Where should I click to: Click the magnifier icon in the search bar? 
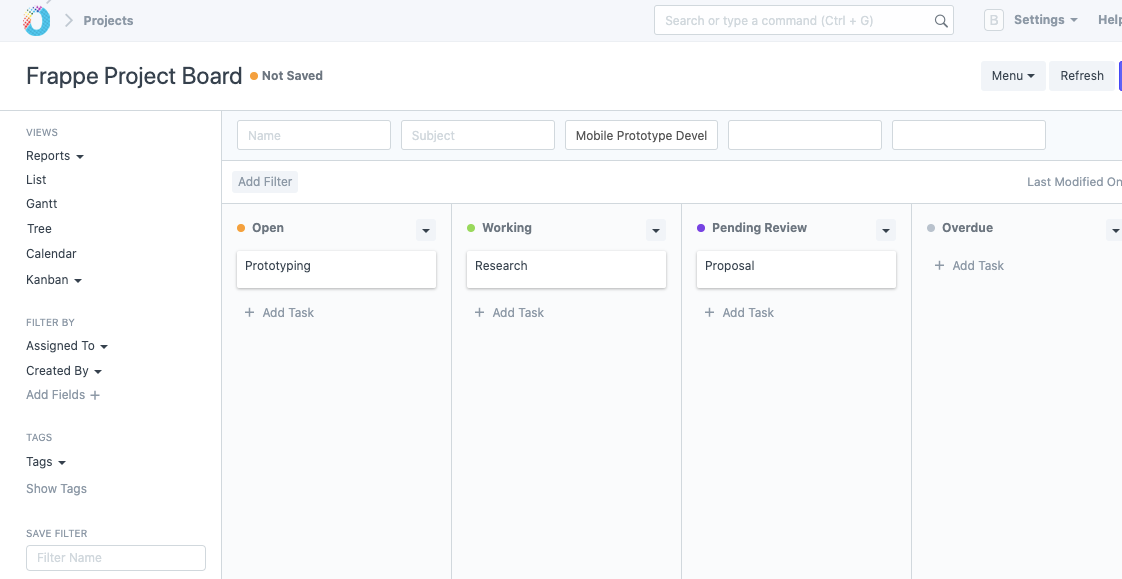(x=940, y=20)
